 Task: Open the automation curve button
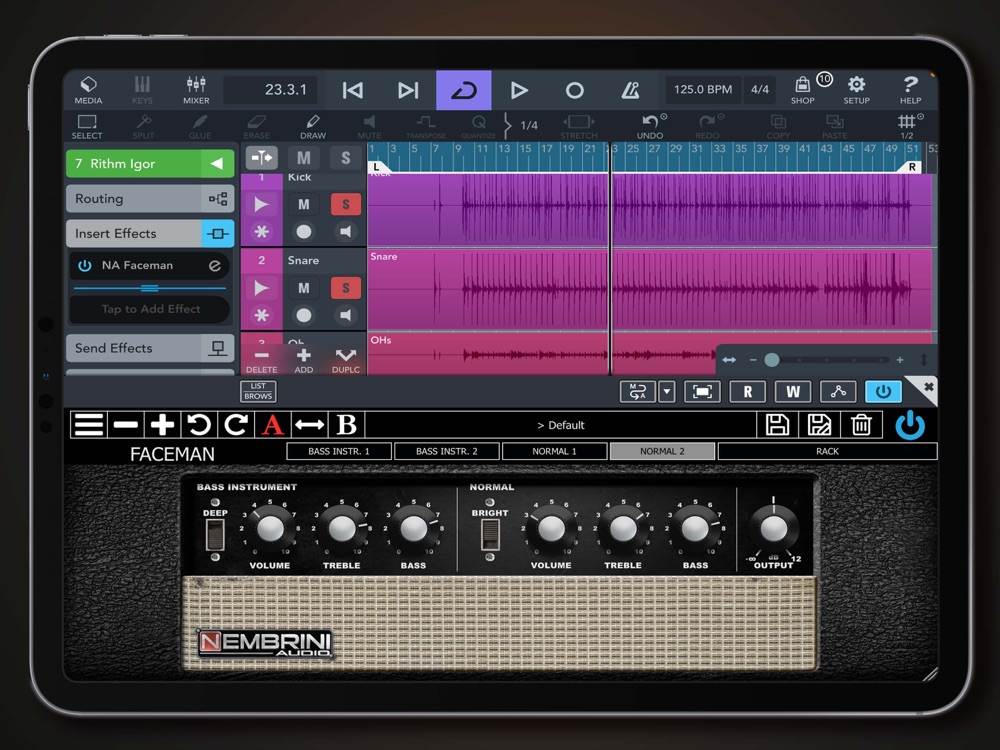[x=838, y=392]
